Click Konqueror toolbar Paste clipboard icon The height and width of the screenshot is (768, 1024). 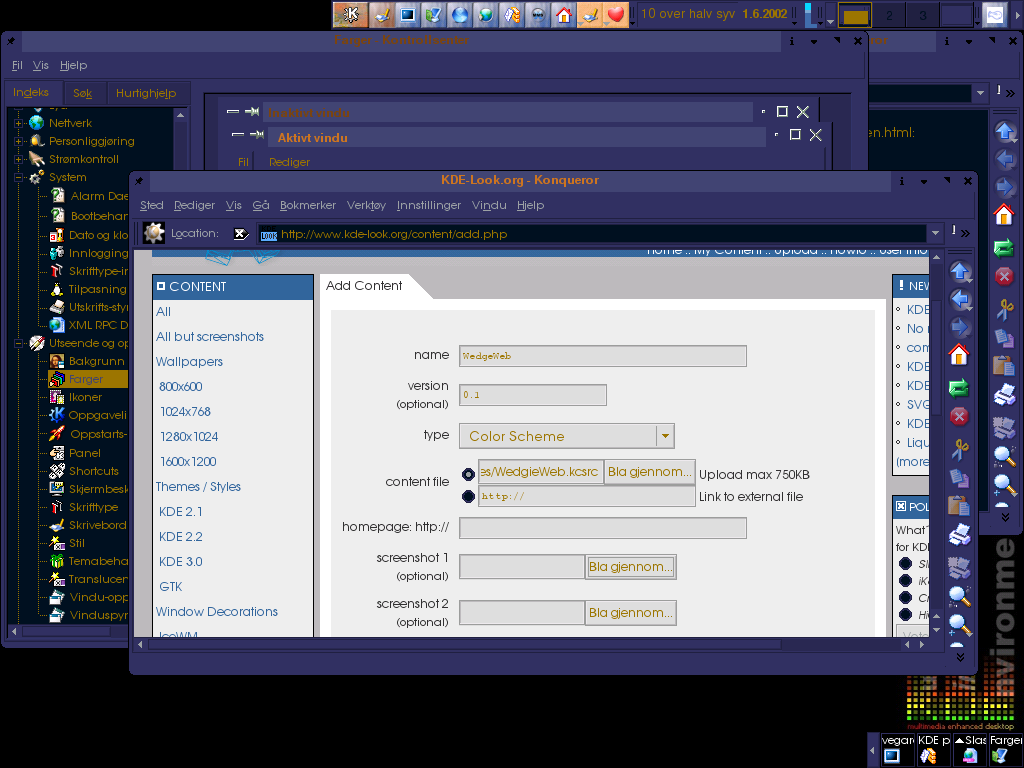(x=959, y=506)
